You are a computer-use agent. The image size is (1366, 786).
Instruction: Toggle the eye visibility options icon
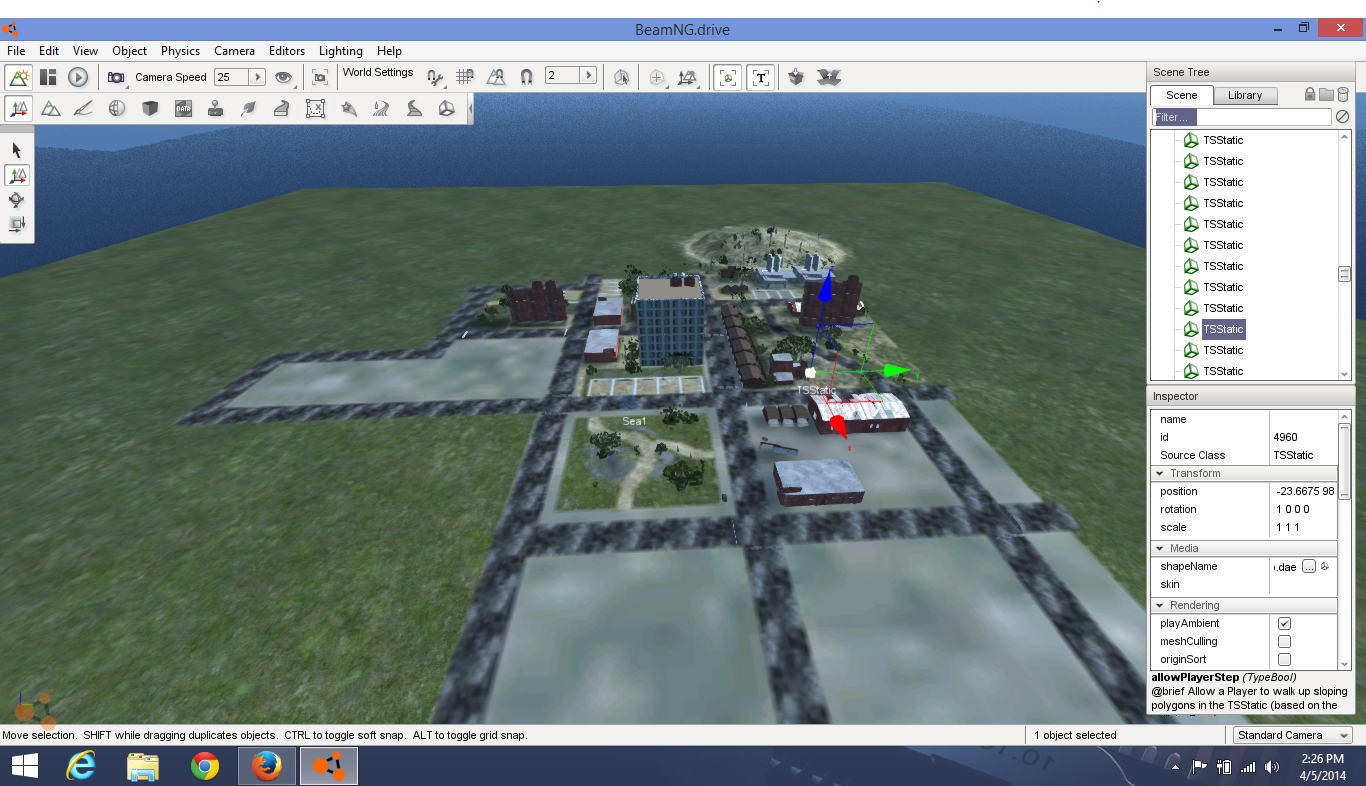click(x=285, y=77)
